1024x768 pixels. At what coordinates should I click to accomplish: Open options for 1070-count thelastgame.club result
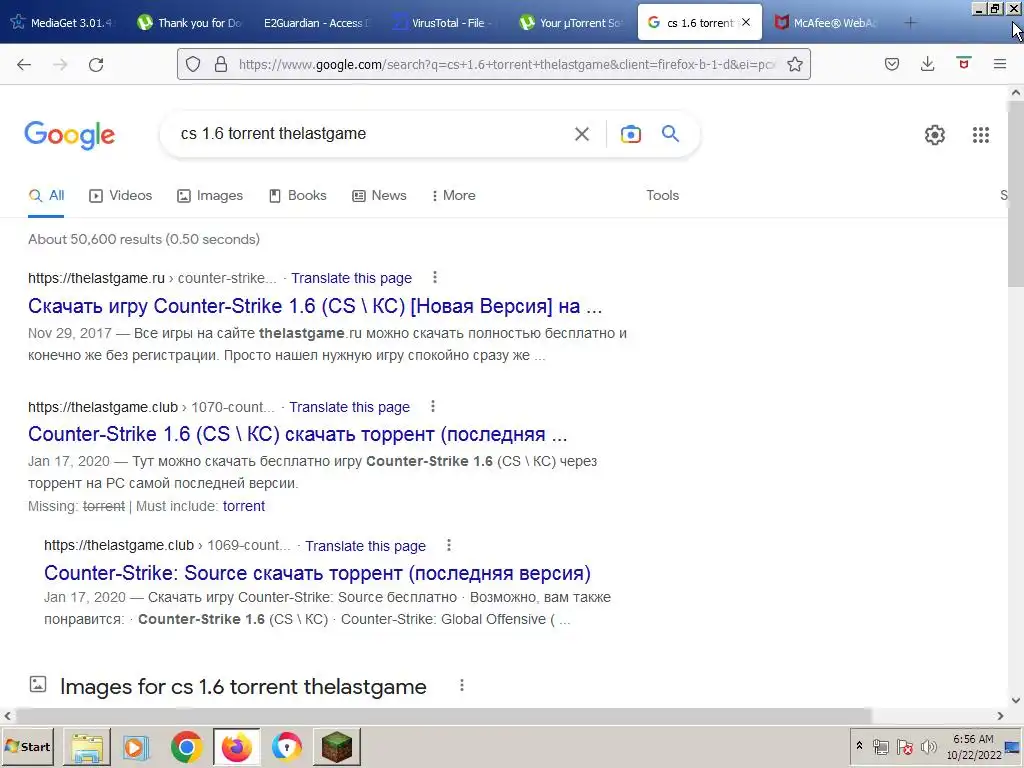point(433,406)
